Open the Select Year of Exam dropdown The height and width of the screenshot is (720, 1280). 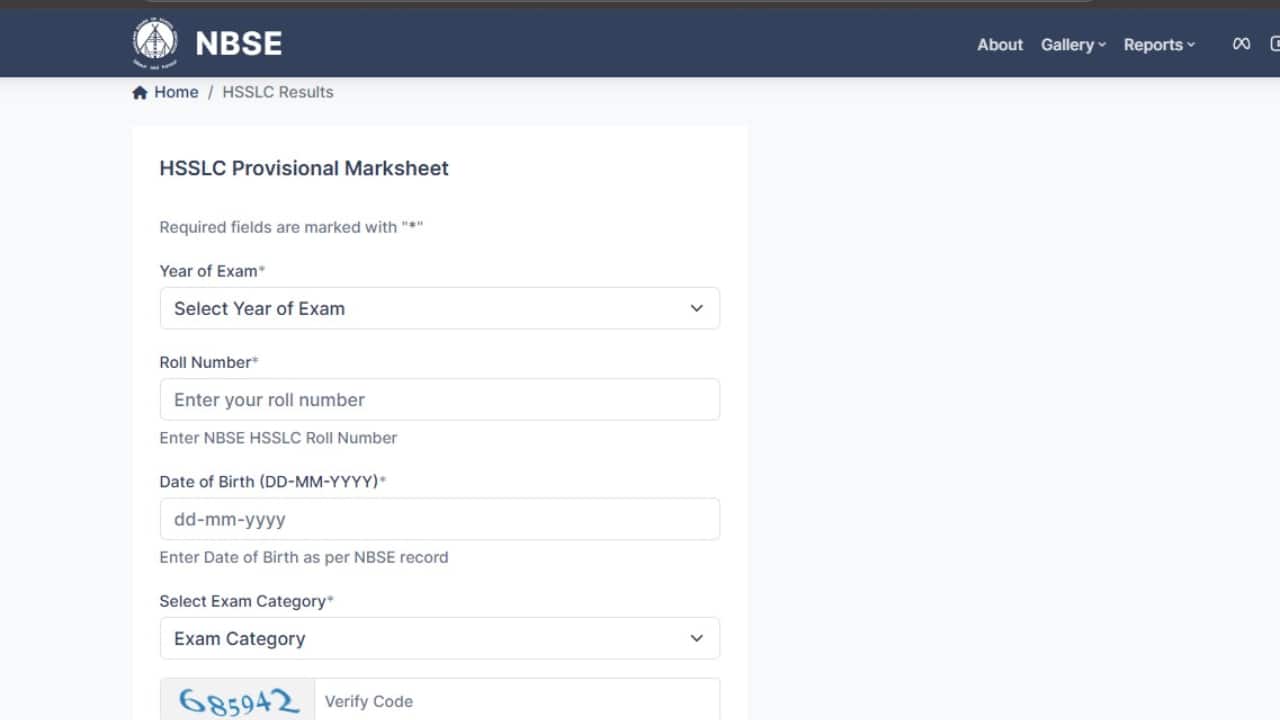(440, 308)
